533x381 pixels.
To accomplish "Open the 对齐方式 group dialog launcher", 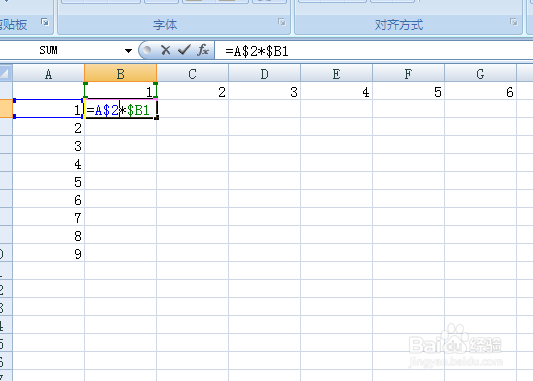I will 514,22.
